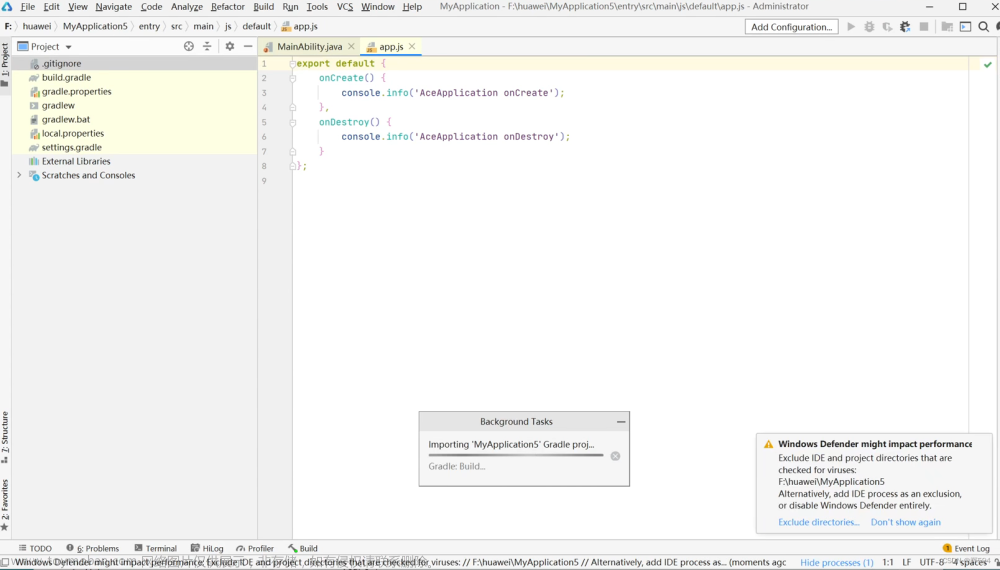Viewport: 1000px width, 570px height.
Task: Toggle the Favorites side tab
Action: coord(5,504)
